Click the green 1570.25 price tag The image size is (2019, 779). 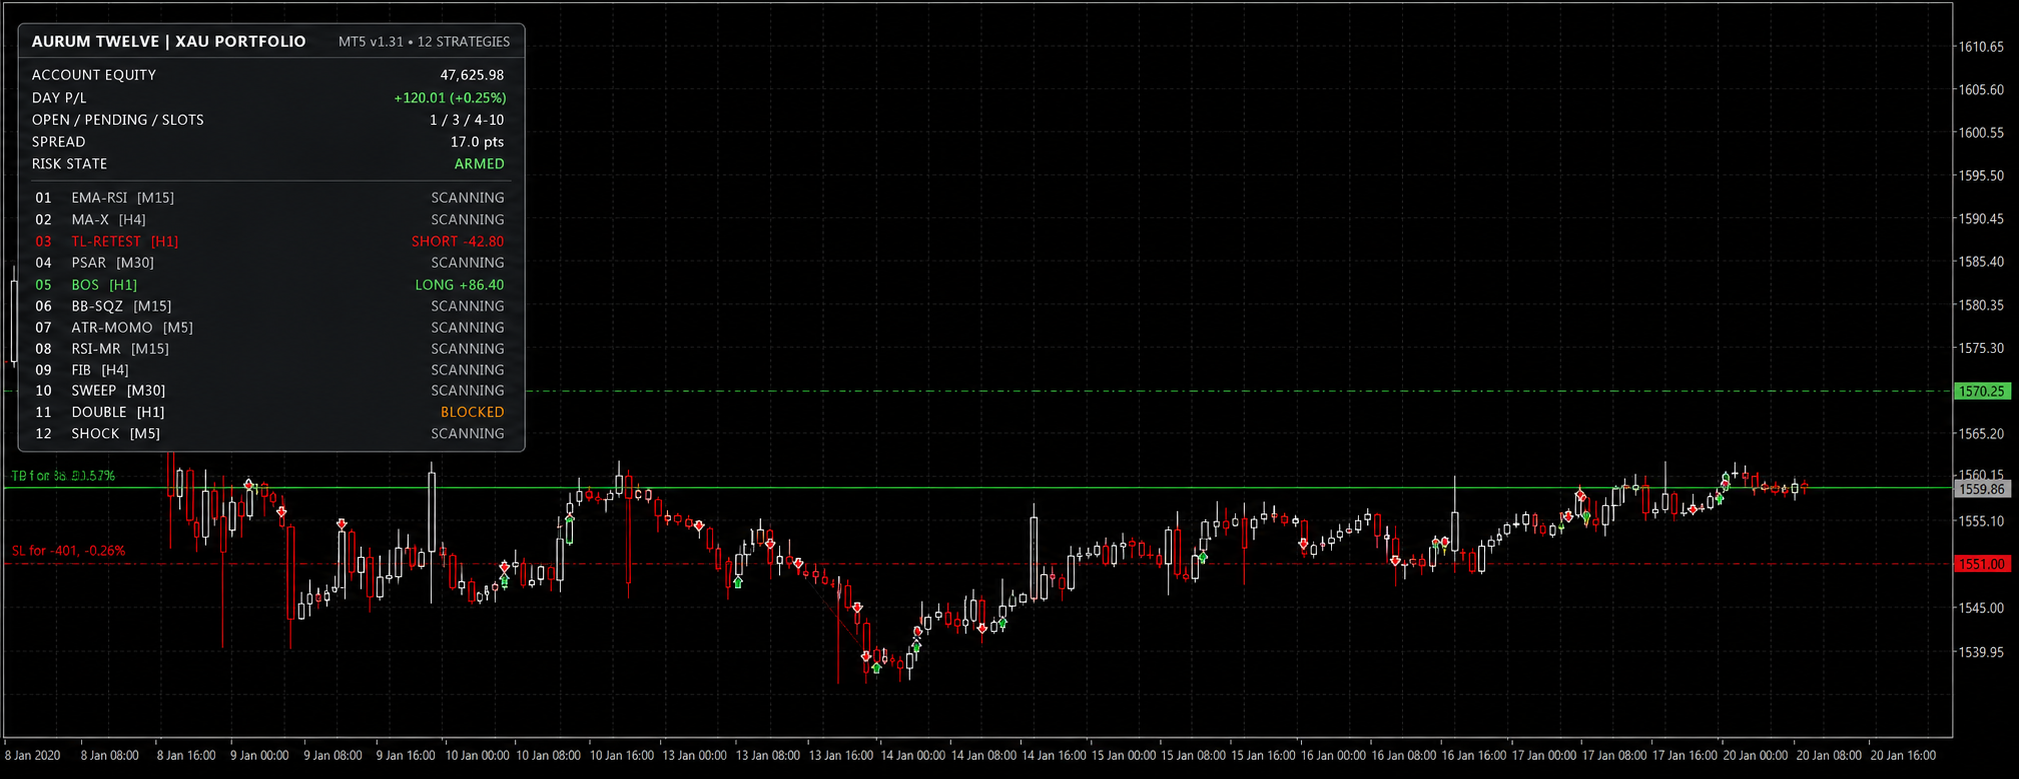pos(1982,391)
